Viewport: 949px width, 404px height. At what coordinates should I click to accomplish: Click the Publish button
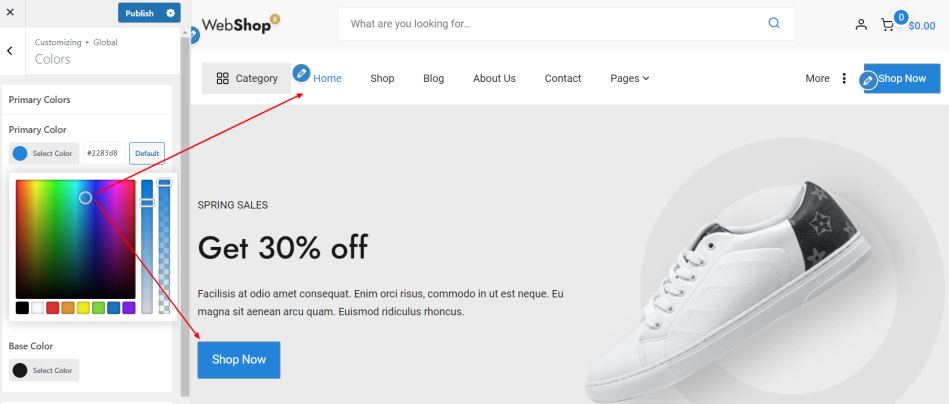140,13
